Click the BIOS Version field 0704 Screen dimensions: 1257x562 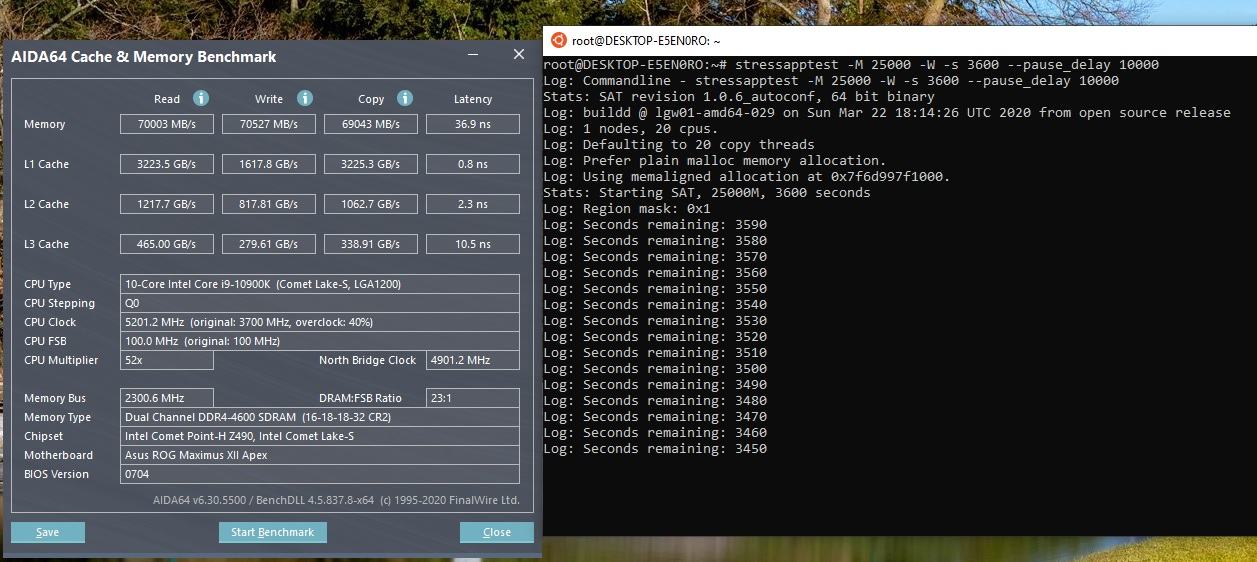(320, 474)
